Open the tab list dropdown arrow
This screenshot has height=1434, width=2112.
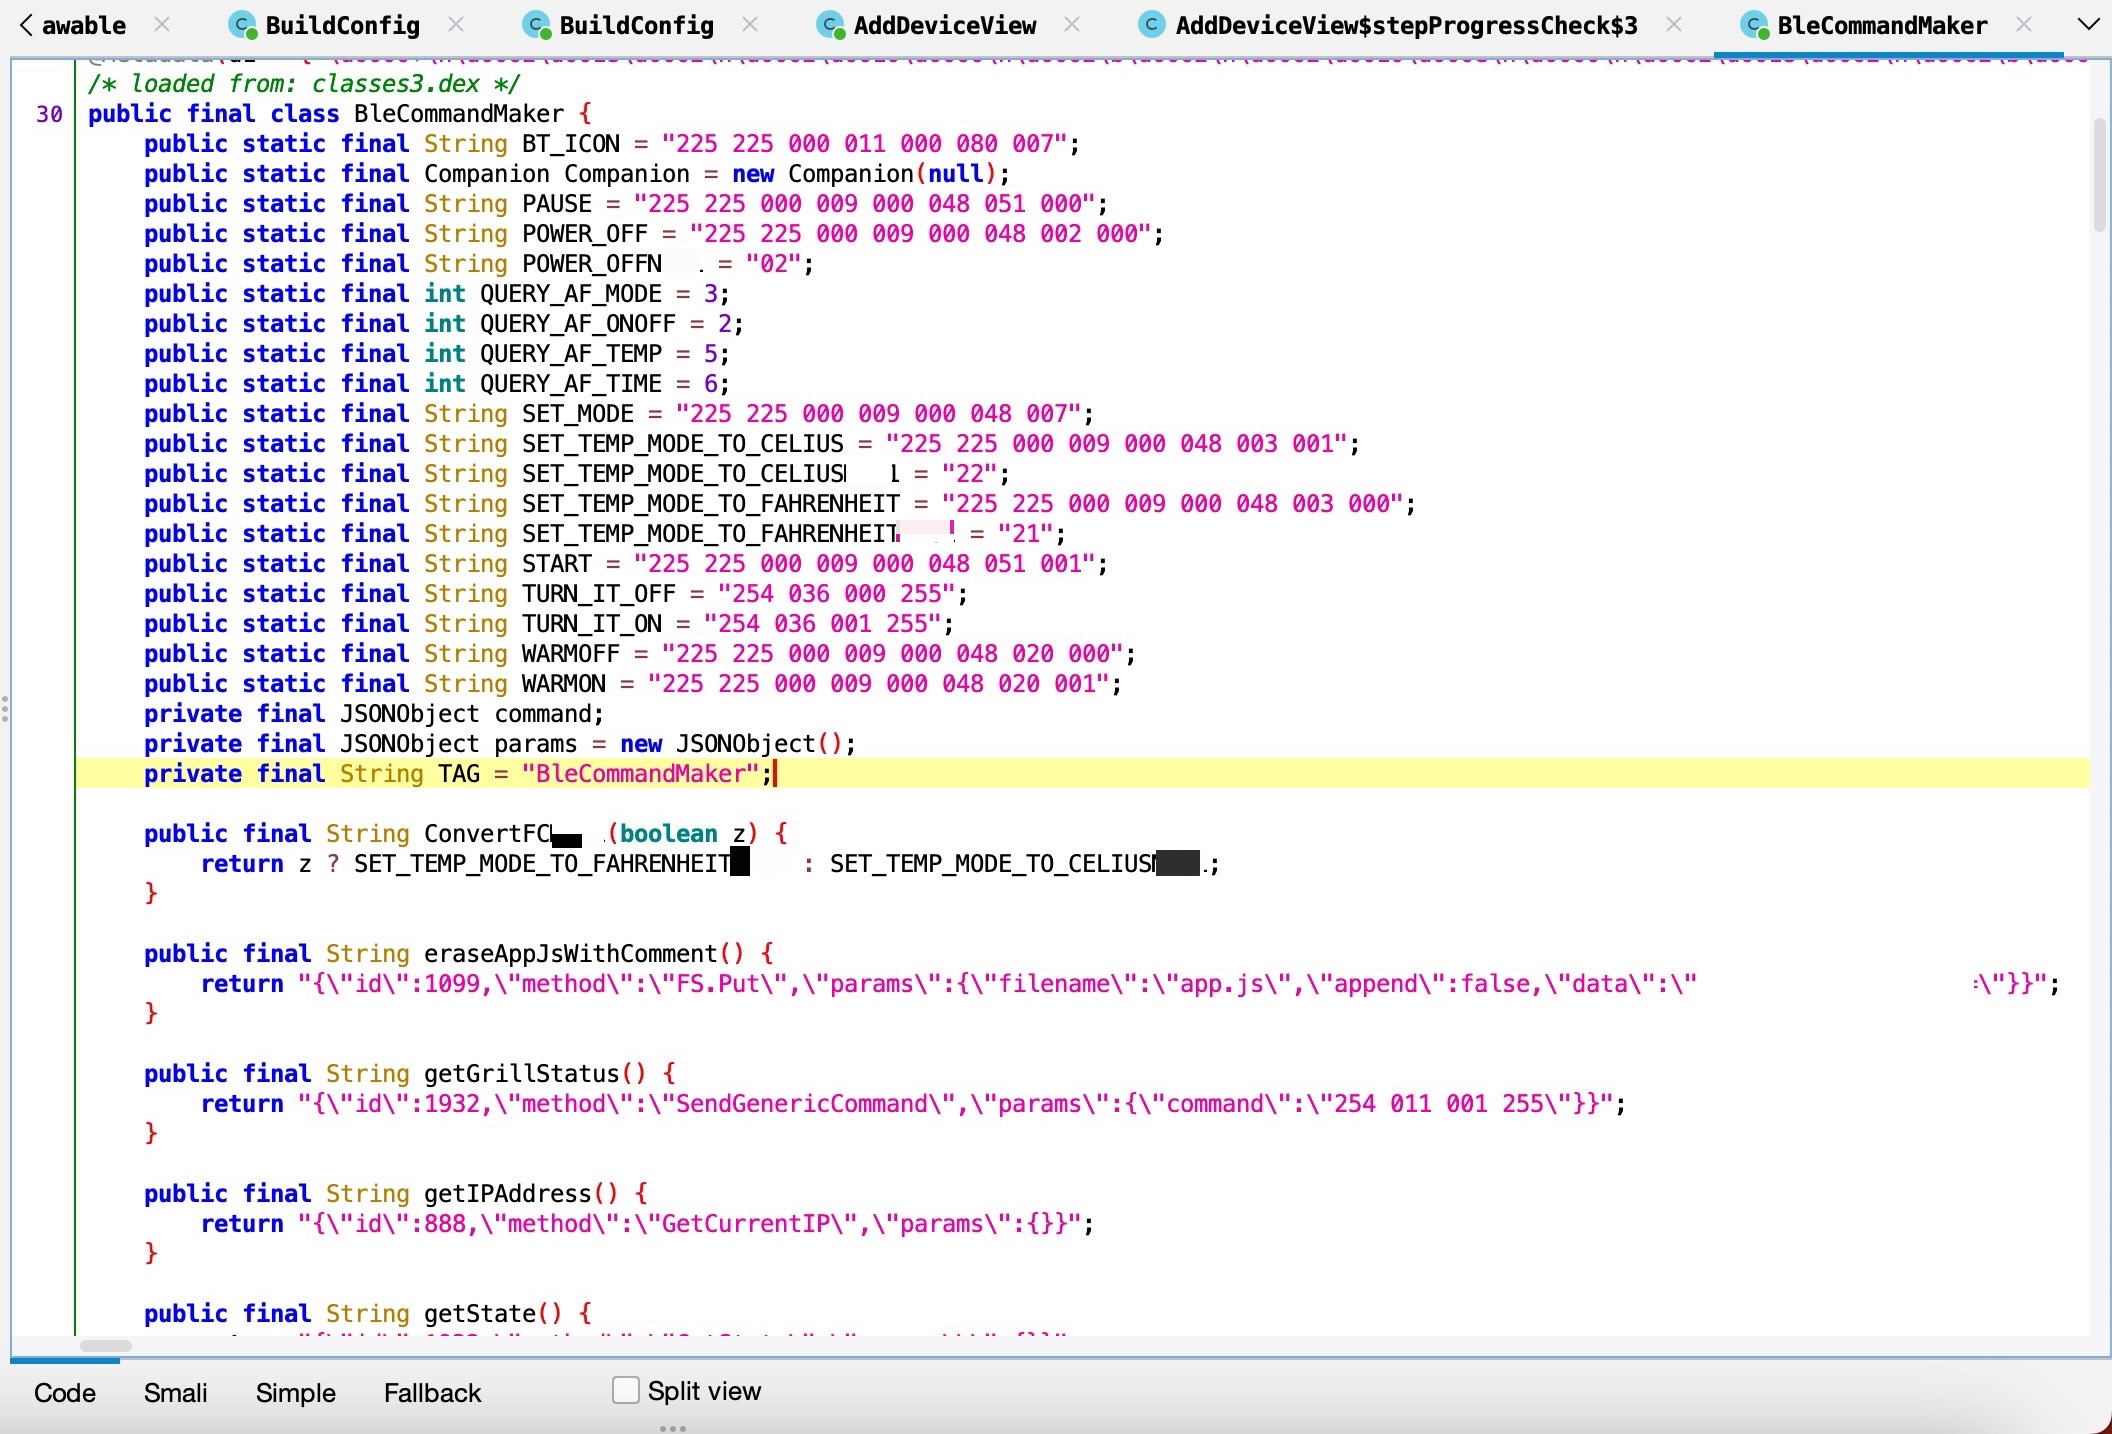click(x=2089, y=25)
